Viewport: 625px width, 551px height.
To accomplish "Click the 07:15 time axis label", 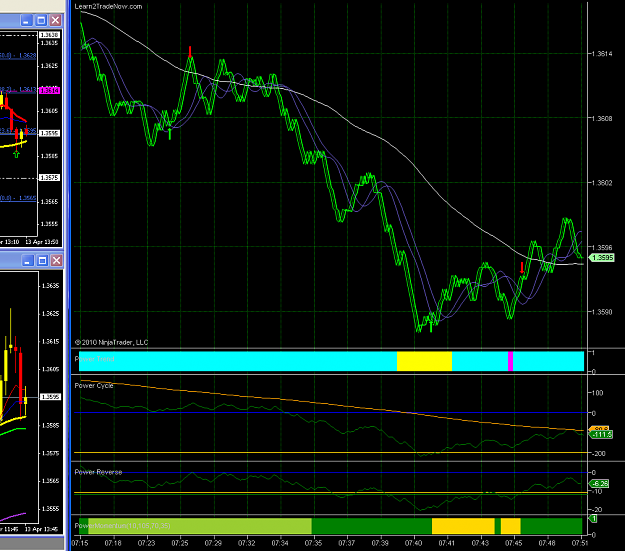I will 80,543.
